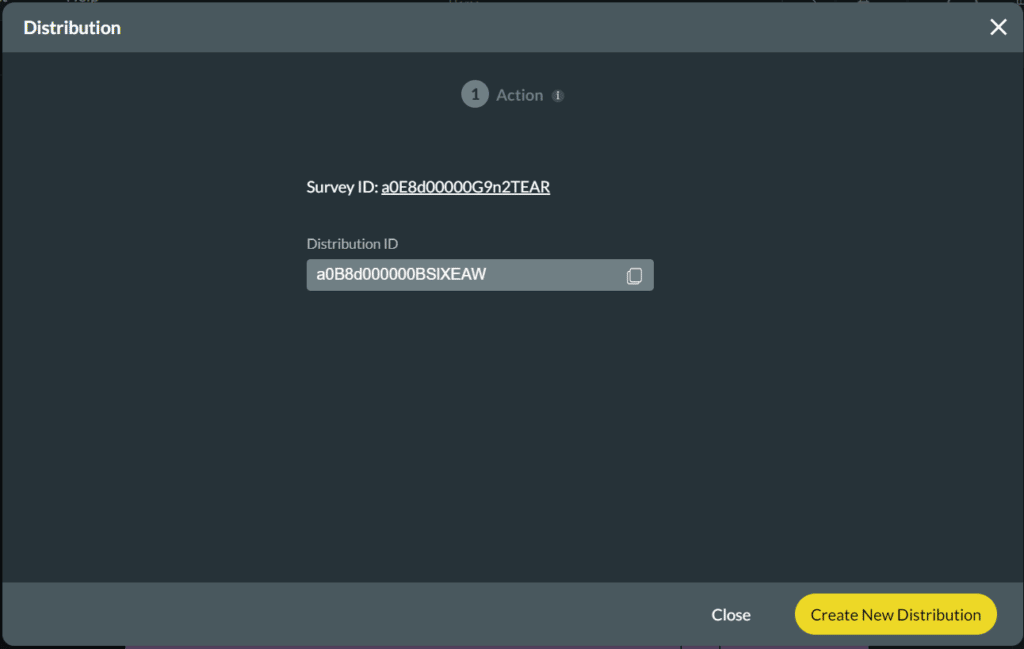The height and width of the screenshot is (649, 1024).
Task: Click the Action step label
Action: pyautogui.click(x=519, y=95)
